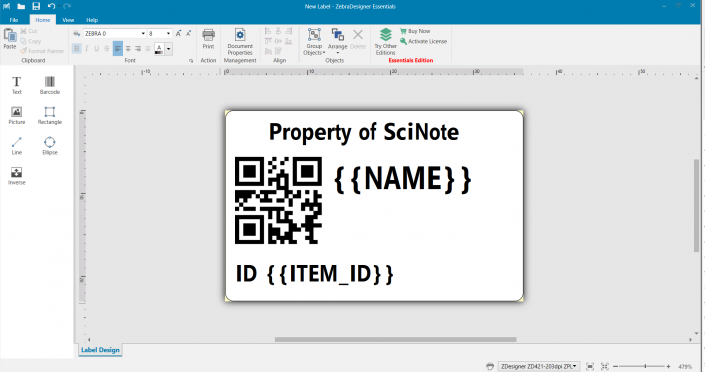This screenshot has height=372, width=705.
Task: Click the zoom in plus icon
Action: click(669, 367)
